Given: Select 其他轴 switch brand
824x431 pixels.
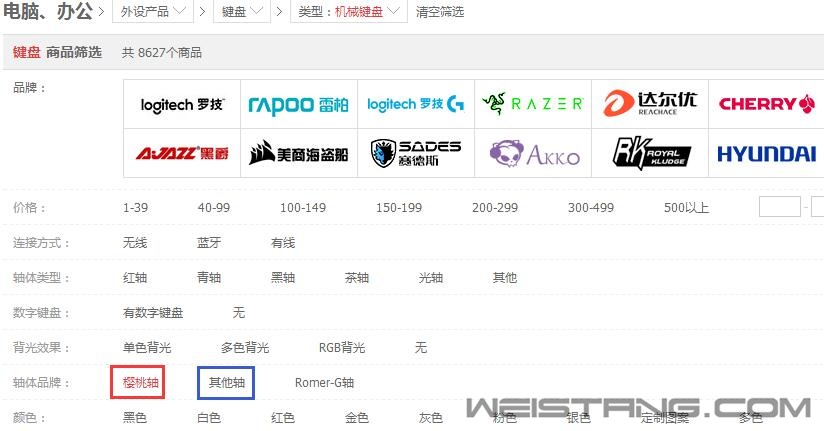Looking at the screenshot, I should pos(226,383).
